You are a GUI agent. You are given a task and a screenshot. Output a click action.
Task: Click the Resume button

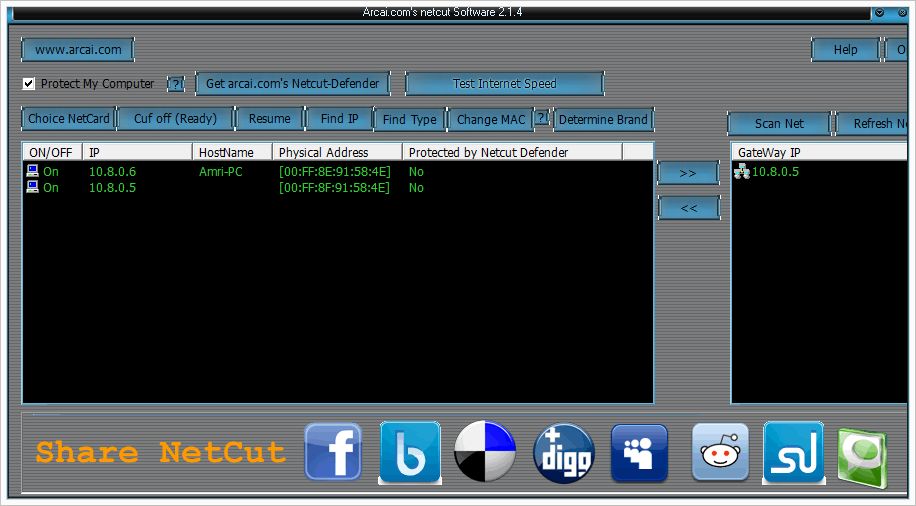[269, 119]
